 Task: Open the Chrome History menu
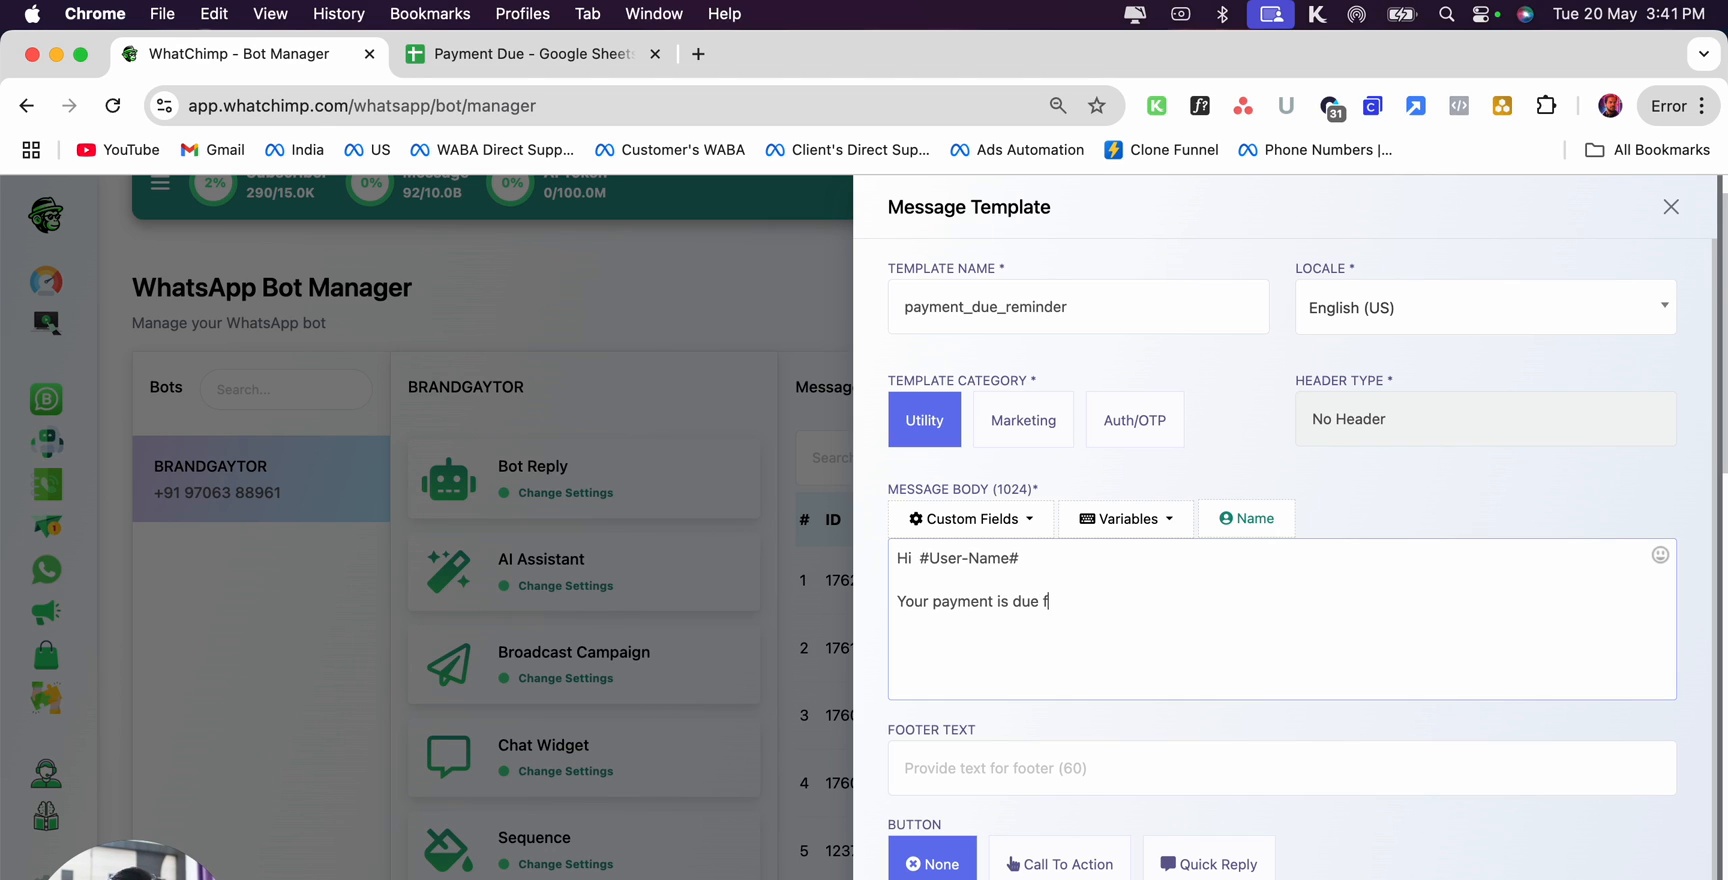point(338,14)
